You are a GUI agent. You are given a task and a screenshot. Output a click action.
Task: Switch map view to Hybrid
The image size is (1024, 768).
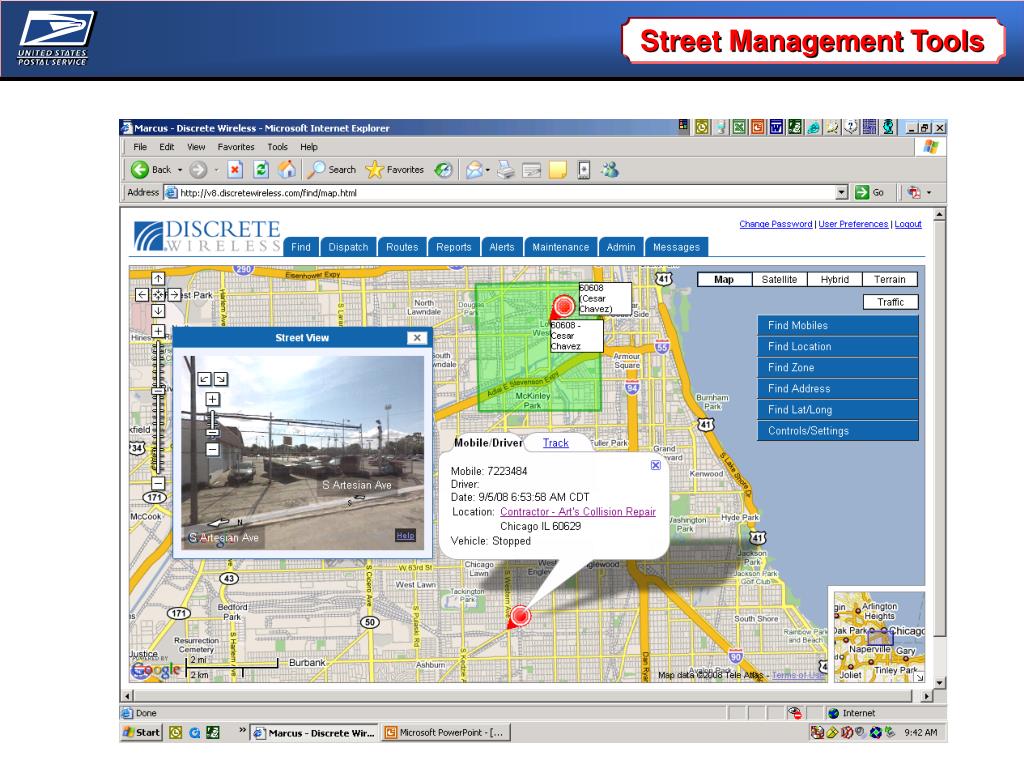835,280
